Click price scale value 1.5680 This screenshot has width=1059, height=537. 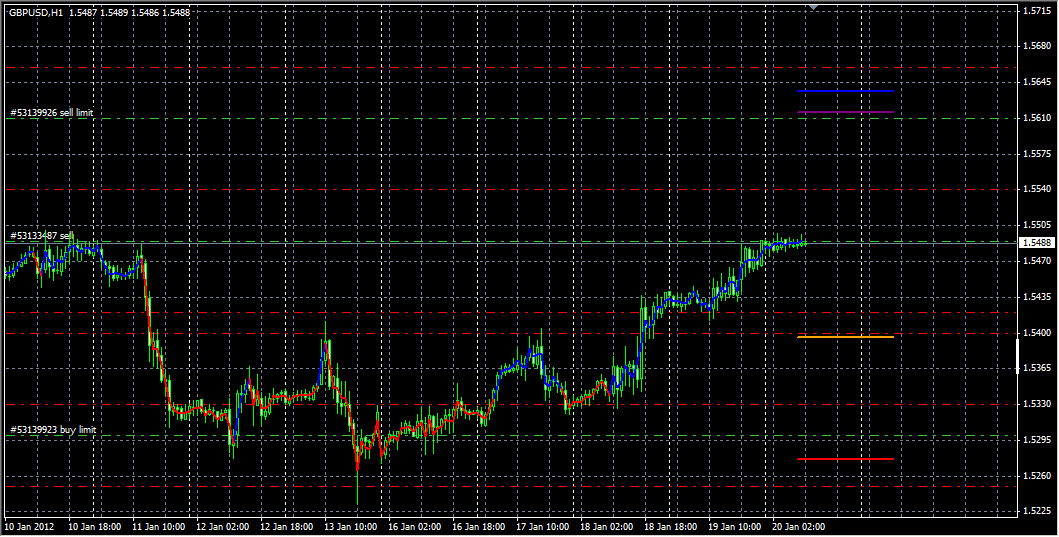pyautogui.click(x=1037, y=47)
